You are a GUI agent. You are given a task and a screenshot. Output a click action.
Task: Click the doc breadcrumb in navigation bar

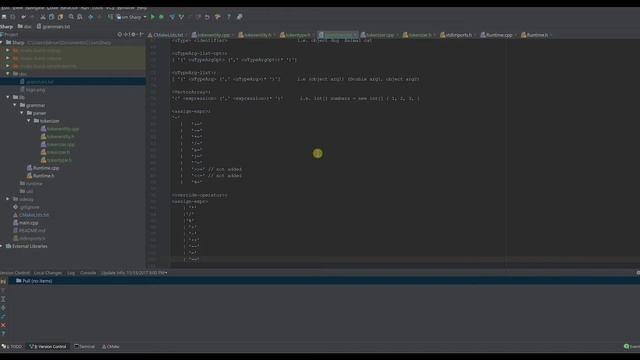click(24, 27)
